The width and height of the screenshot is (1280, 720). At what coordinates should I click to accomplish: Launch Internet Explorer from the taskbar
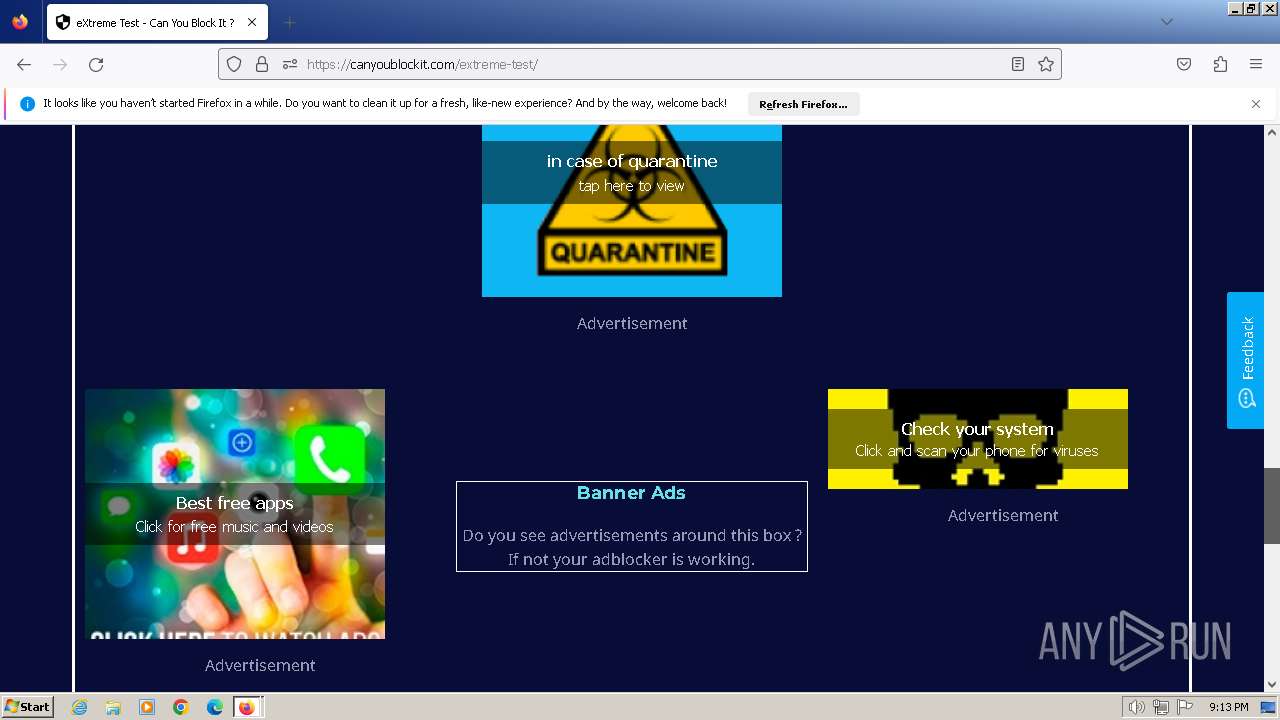tap(80, 707)
